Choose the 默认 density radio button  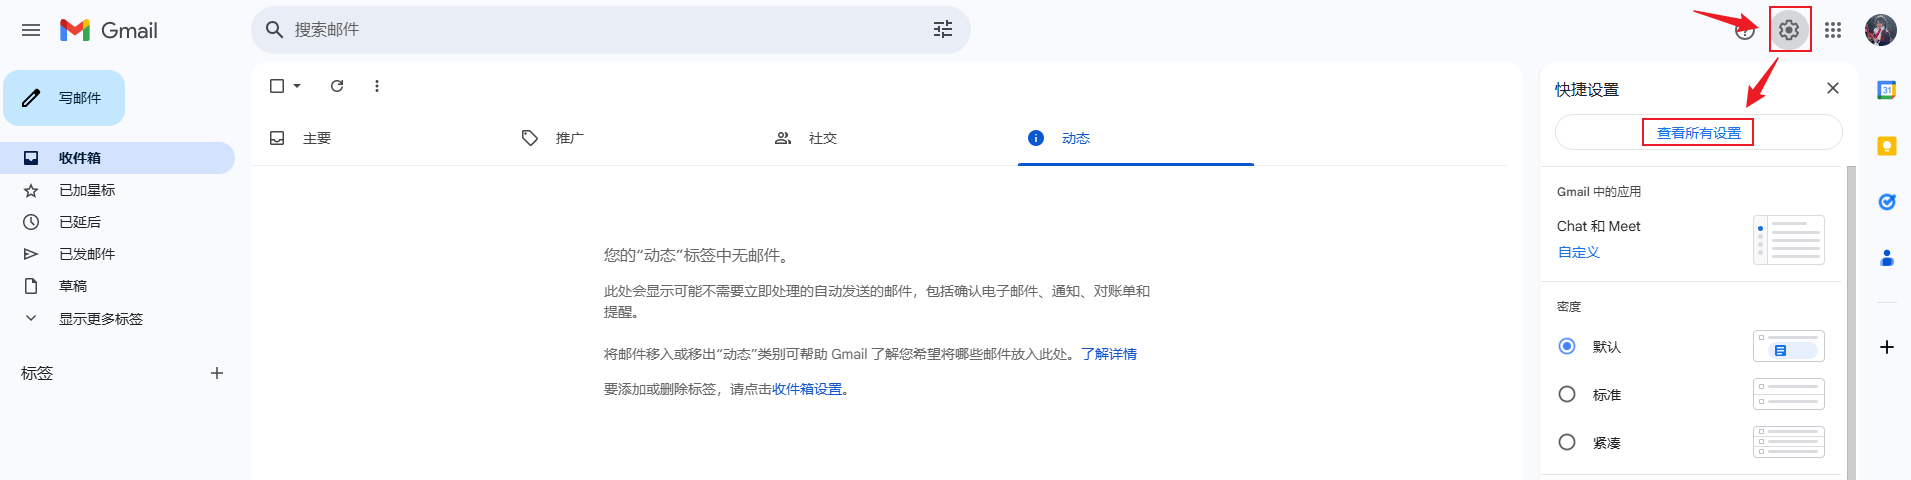coord(1567,346)
